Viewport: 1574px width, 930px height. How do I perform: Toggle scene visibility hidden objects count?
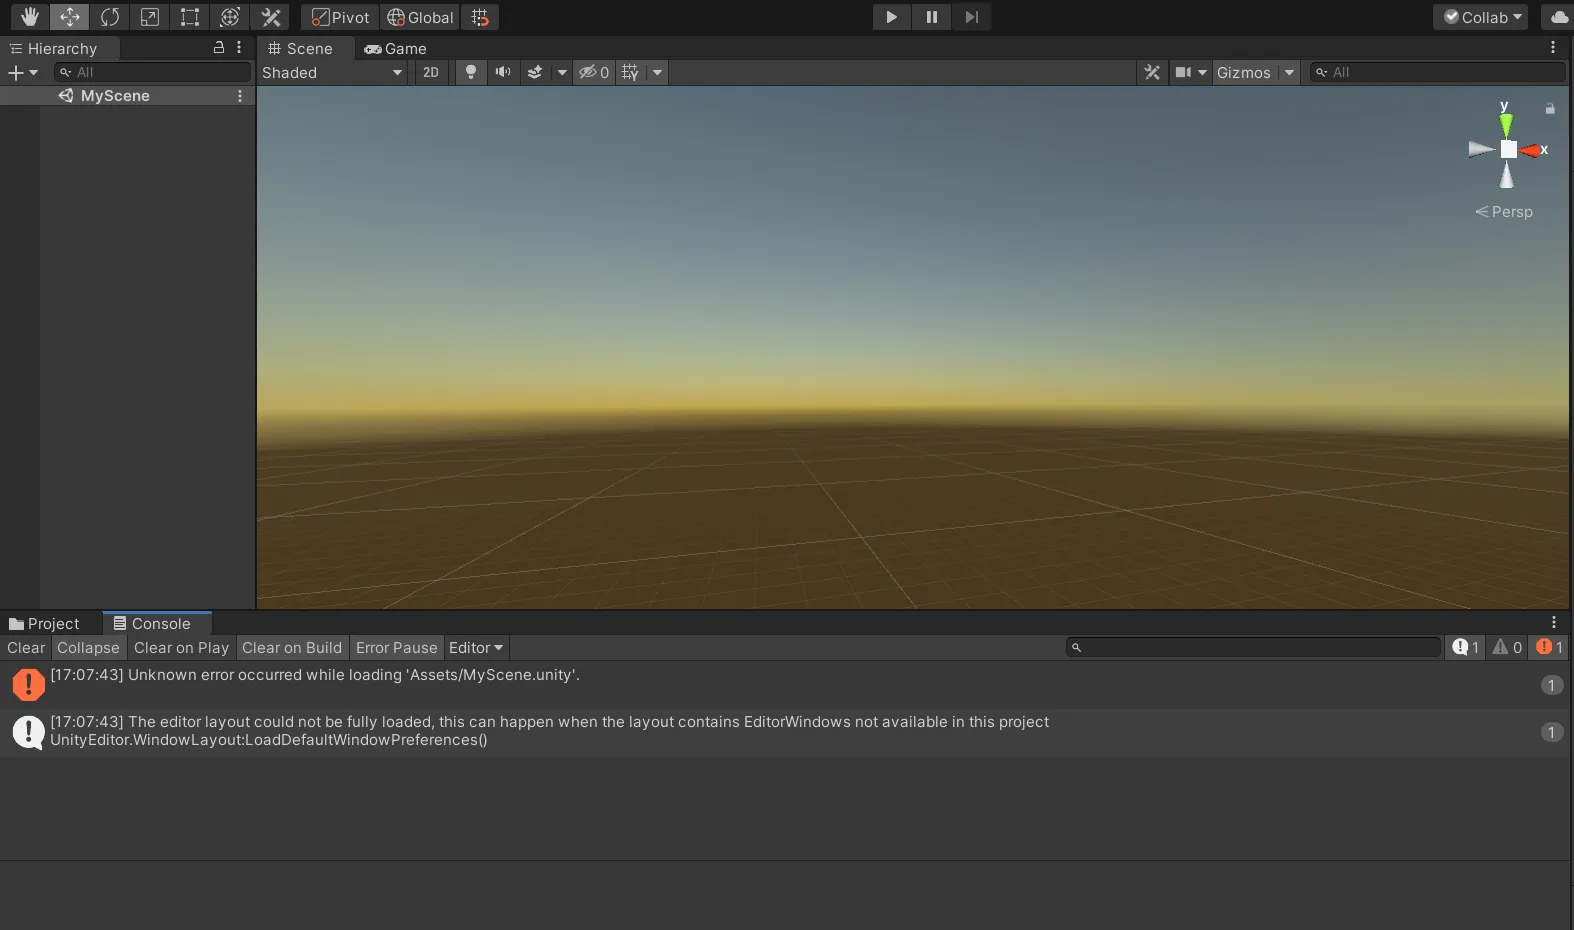pos(594,72)
